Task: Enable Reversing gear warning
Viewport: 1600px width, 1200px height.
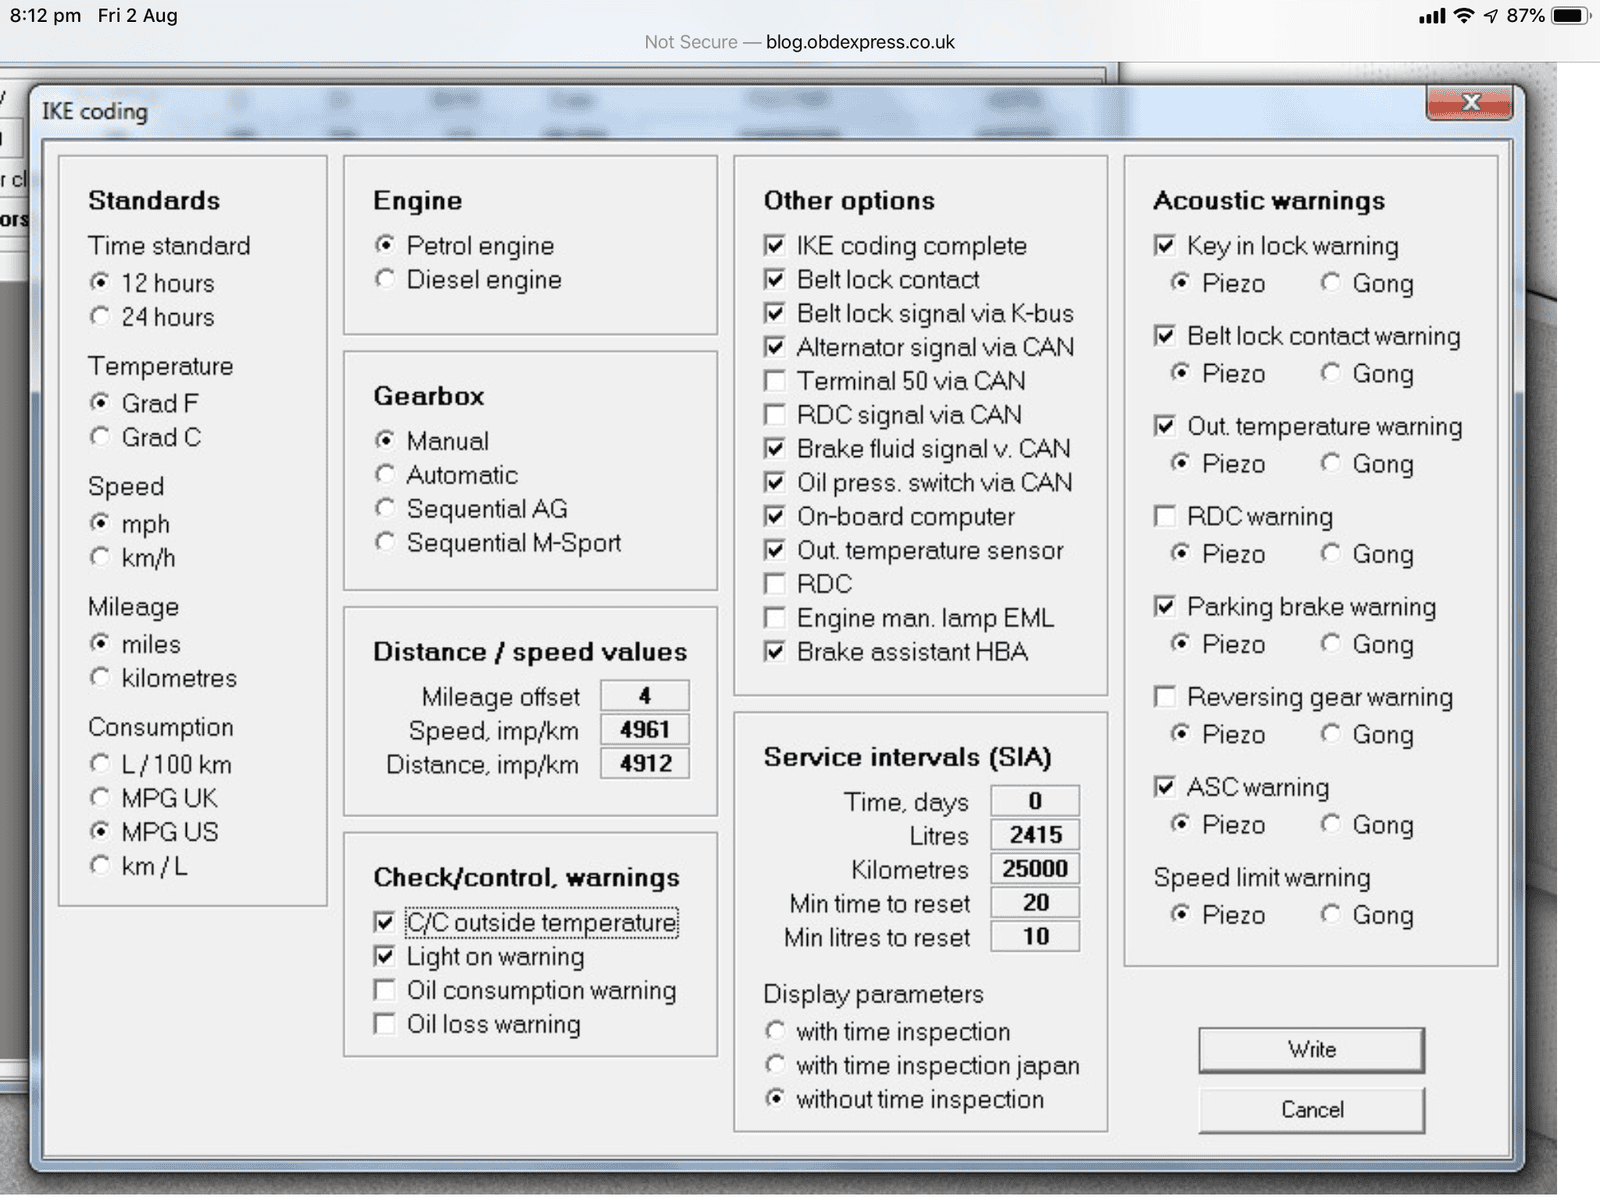Action: (x=1164, y=696)
